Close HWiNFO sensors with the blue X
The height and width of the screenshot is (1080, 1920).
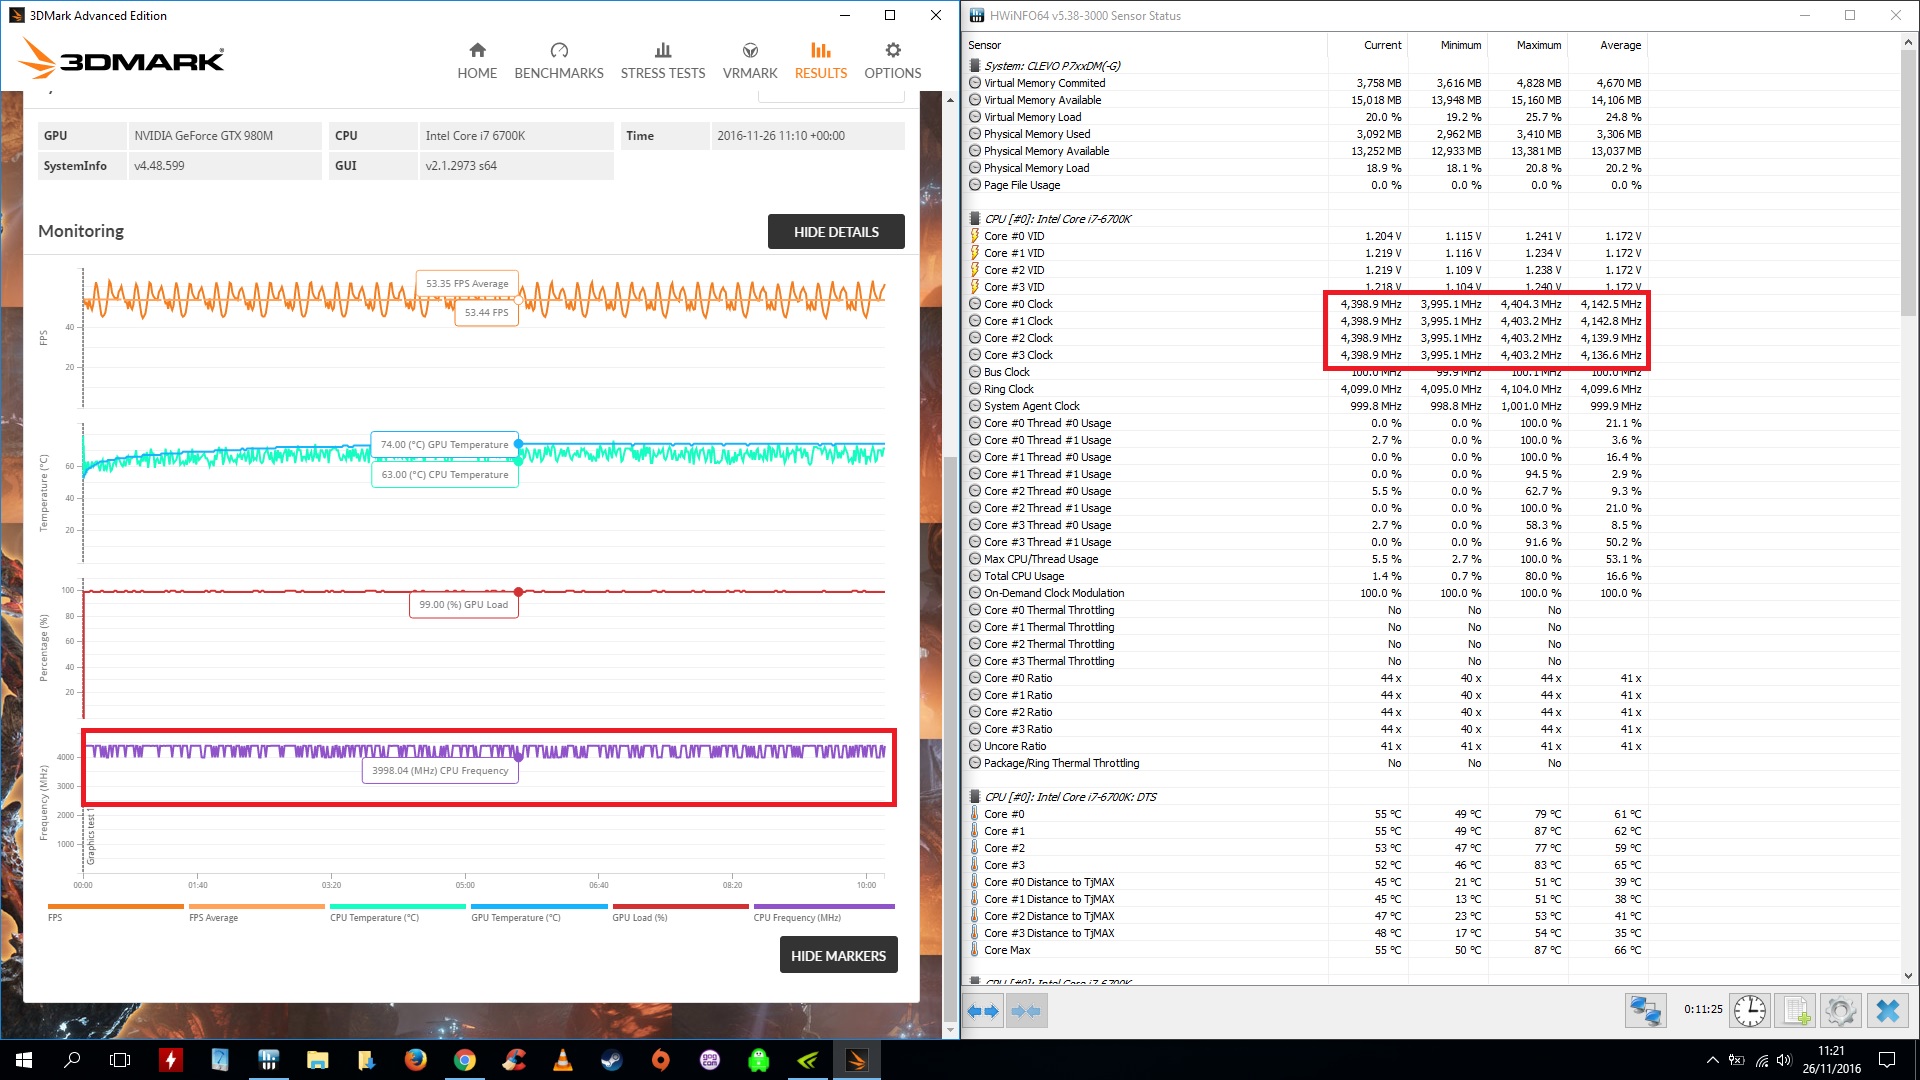(1888, 1010)
